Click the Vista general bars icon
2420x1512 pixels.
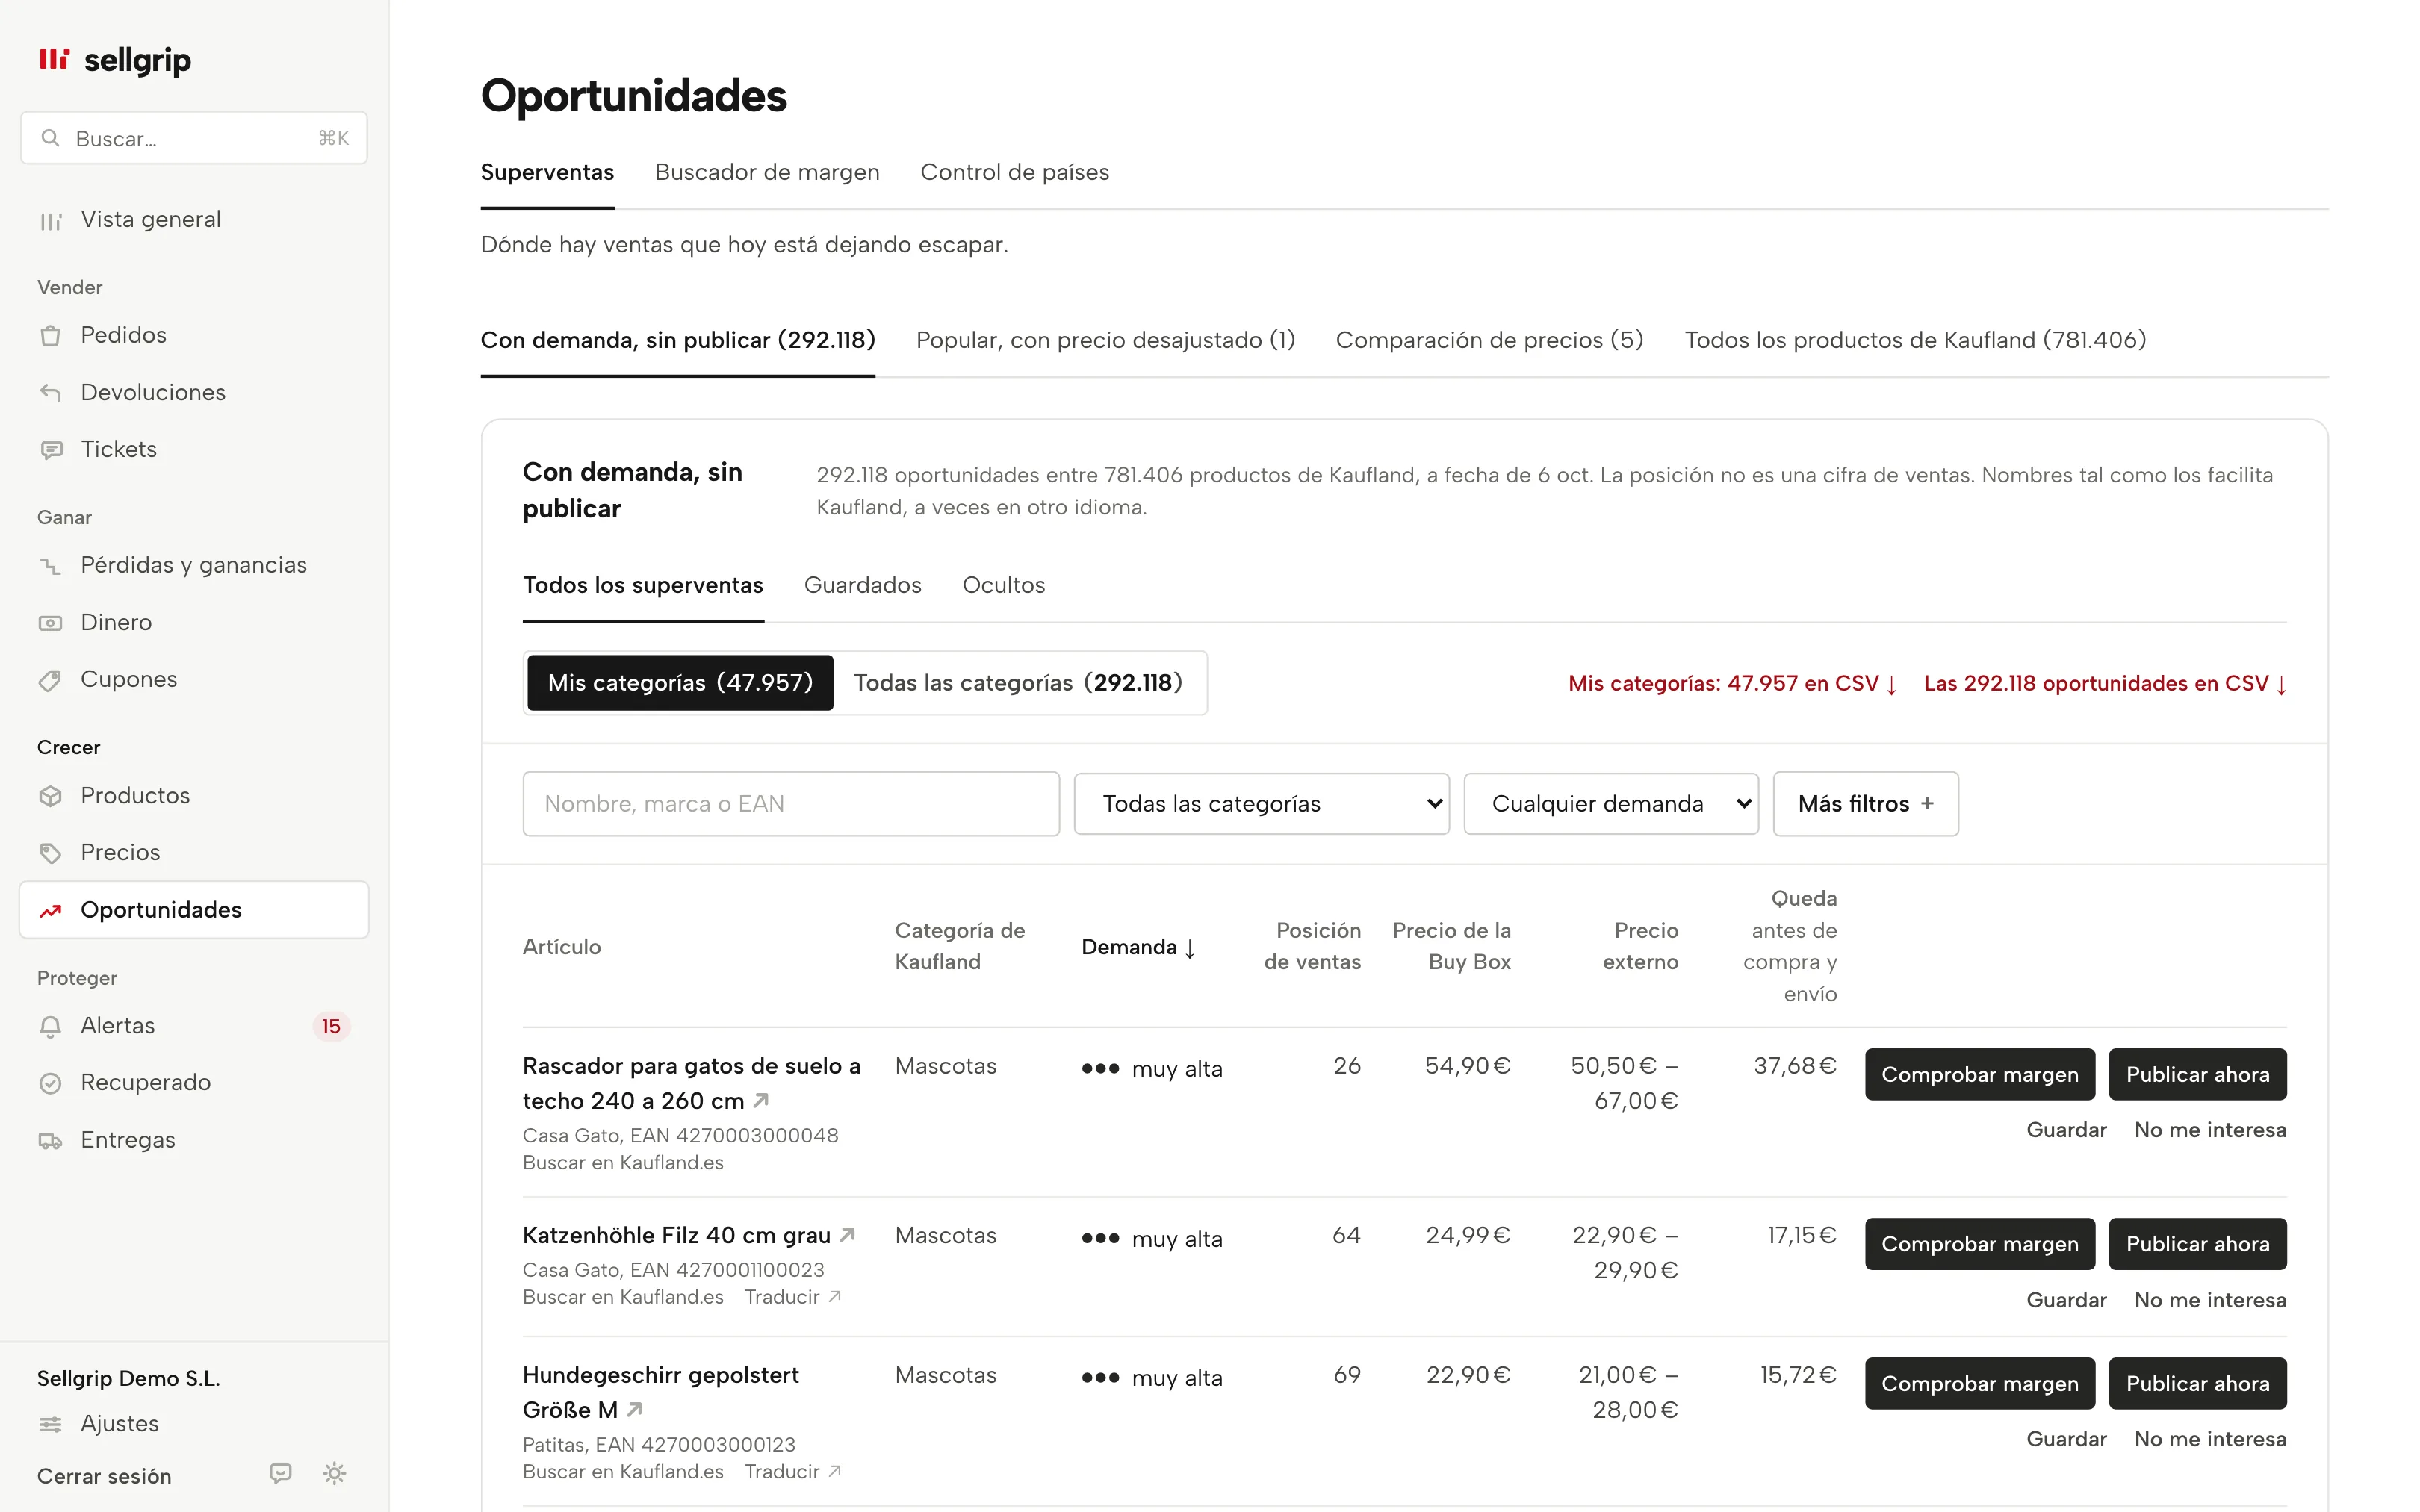50,220
